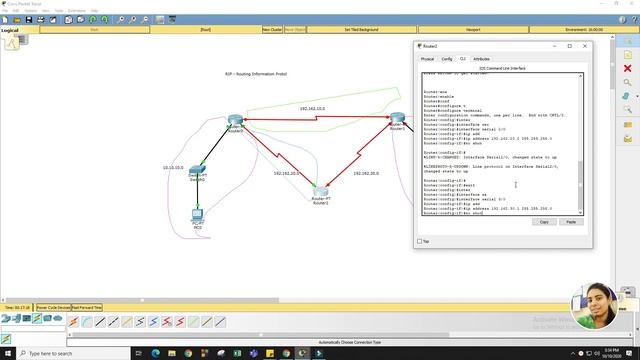Click the Logical workspace label
Image resolution: width=640 pixels, height=360 pixels.
[x=10, y=30]
